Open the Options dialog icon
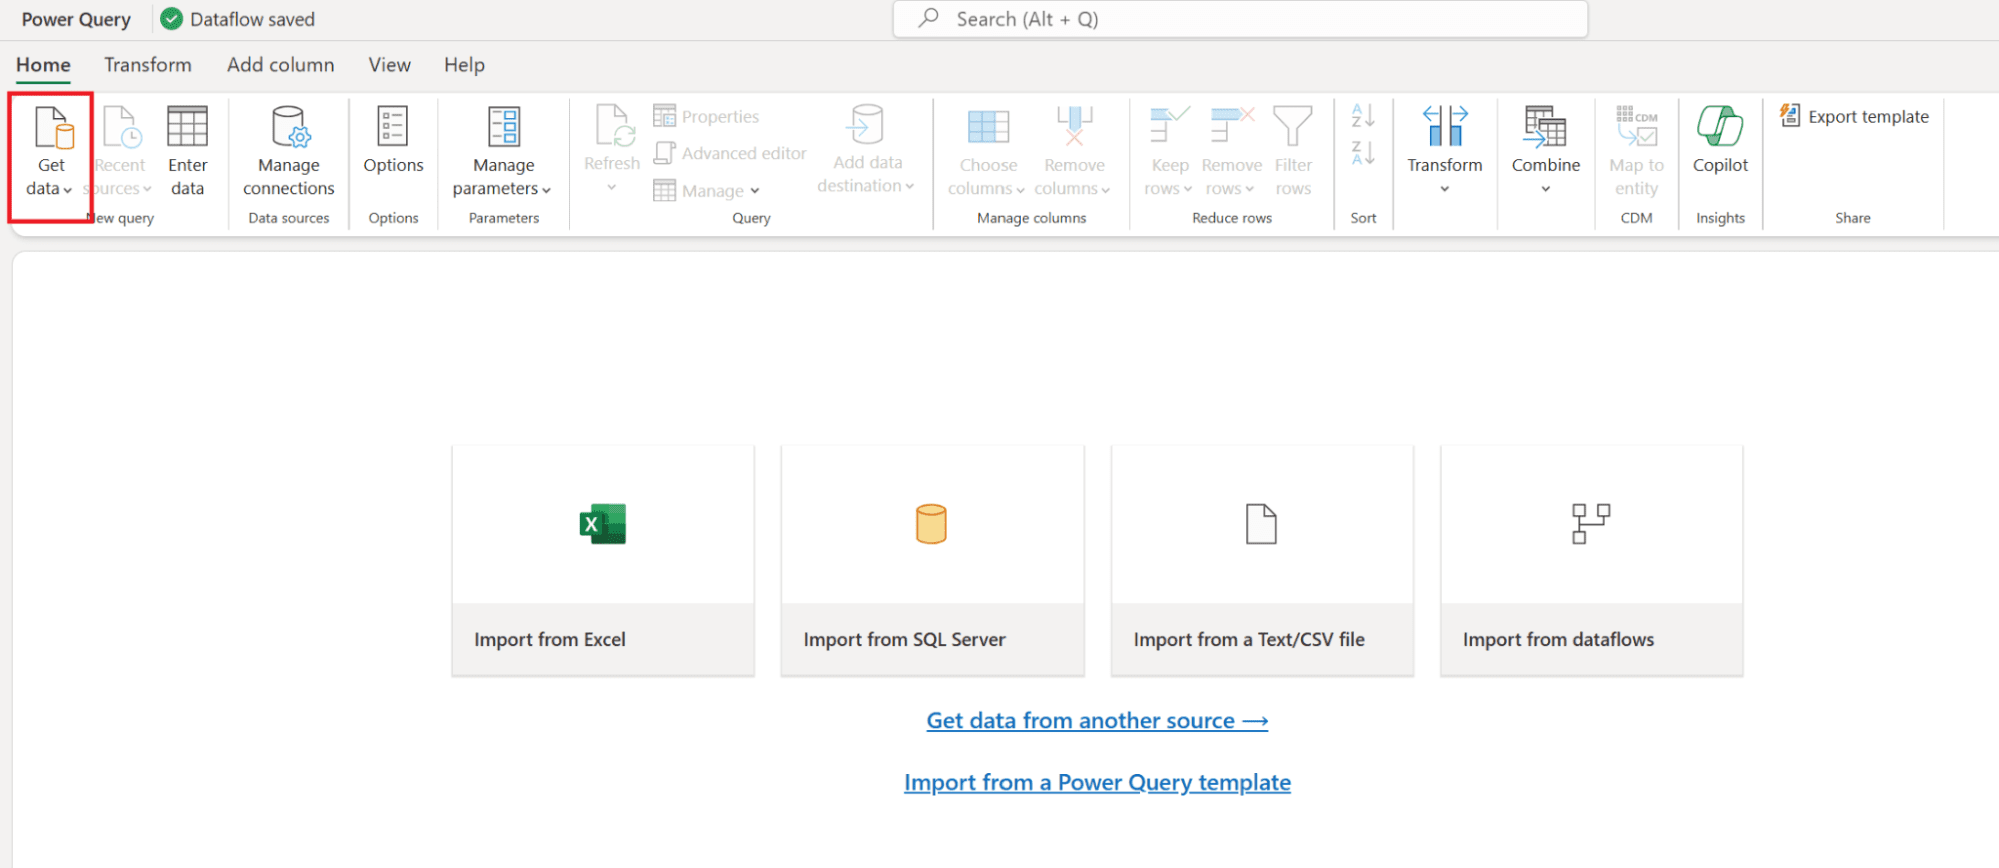Screen dimensions: 1999x868 pos(393,128)
